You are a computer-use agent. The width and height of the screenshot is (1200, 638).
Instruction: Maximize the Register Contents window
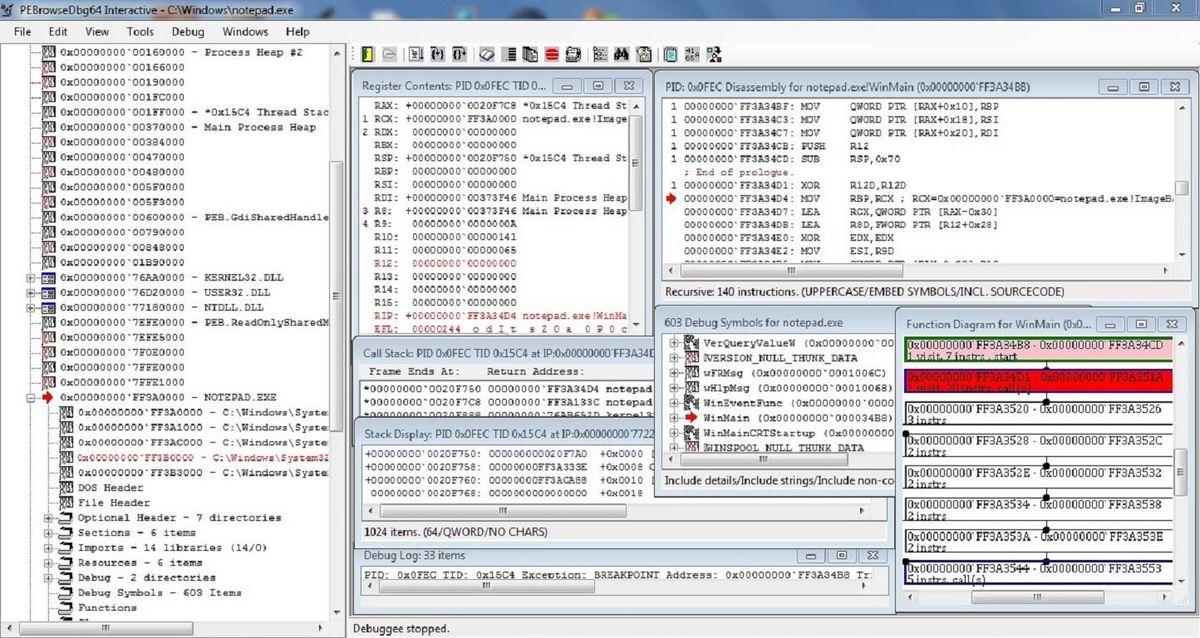point(598,86)
